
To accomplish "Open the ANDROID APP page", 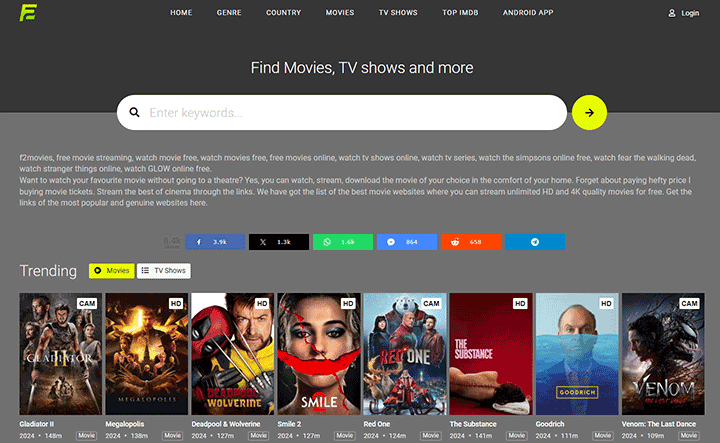I will 528,13.
